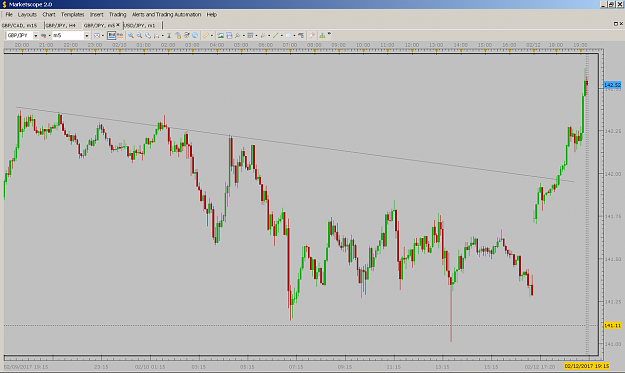Screen dimensions: 625x373
Task: Open Alerts and Trading Automation menu
Action: (166, 14)
